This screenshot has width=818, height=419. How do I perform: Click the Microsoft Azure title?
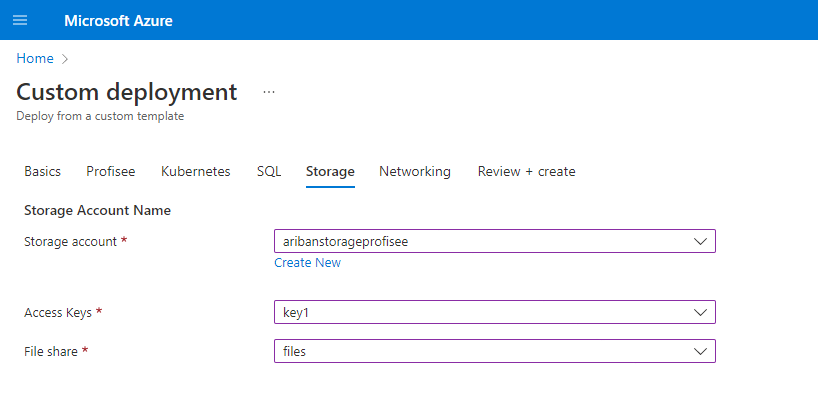(x=118, y=20)
